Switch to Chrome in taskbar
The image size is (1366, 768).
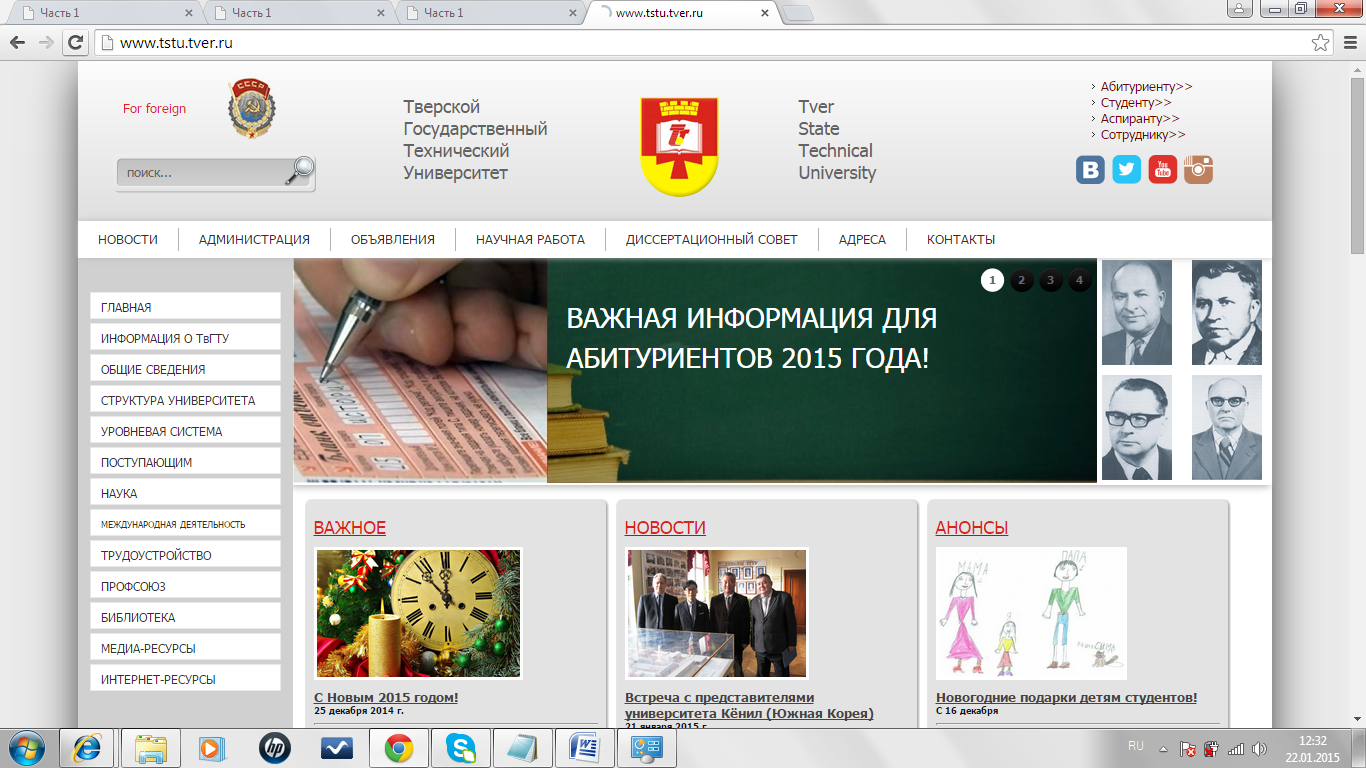click(x=399, y=747)
